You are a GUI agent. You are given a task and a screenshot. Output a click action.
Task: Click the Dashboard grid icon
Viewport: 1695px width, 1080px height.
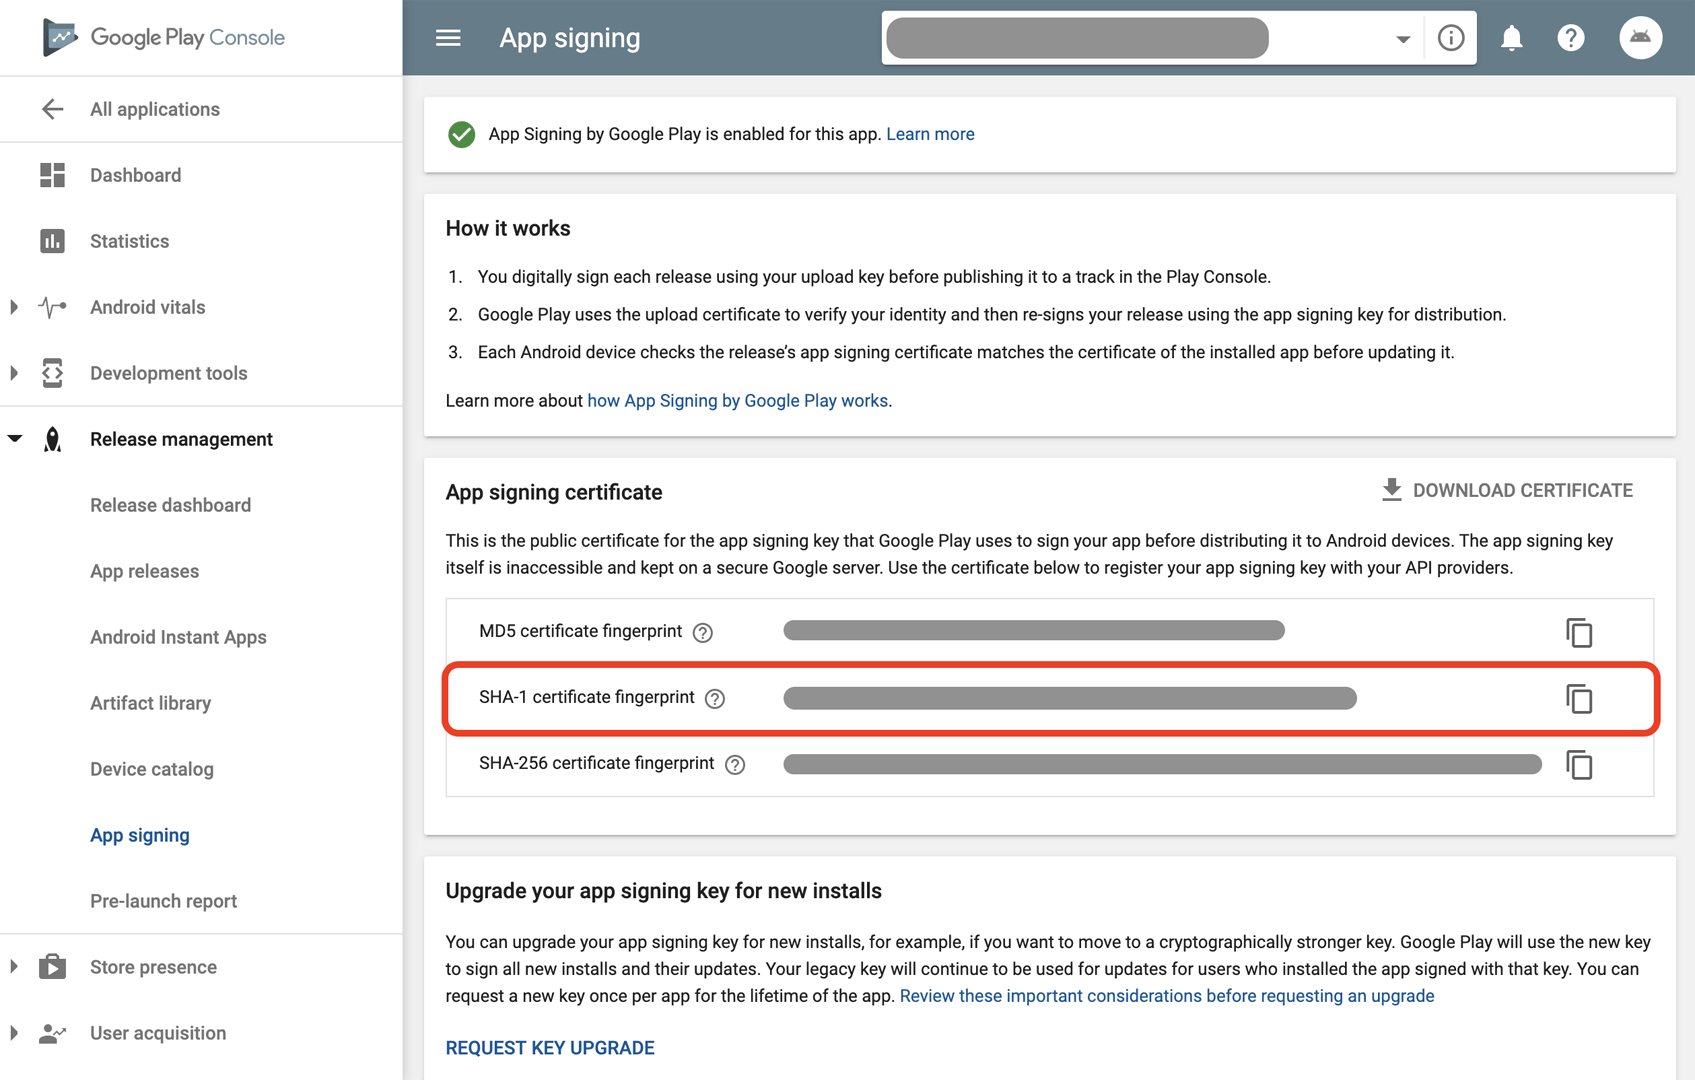pyautogui.click(x=52, y=175)
